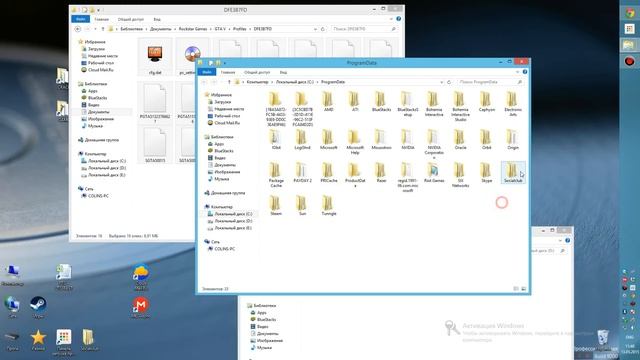Open the Skype folder
The height and width of the screenshot is (360, 640).
pos(487,173)
